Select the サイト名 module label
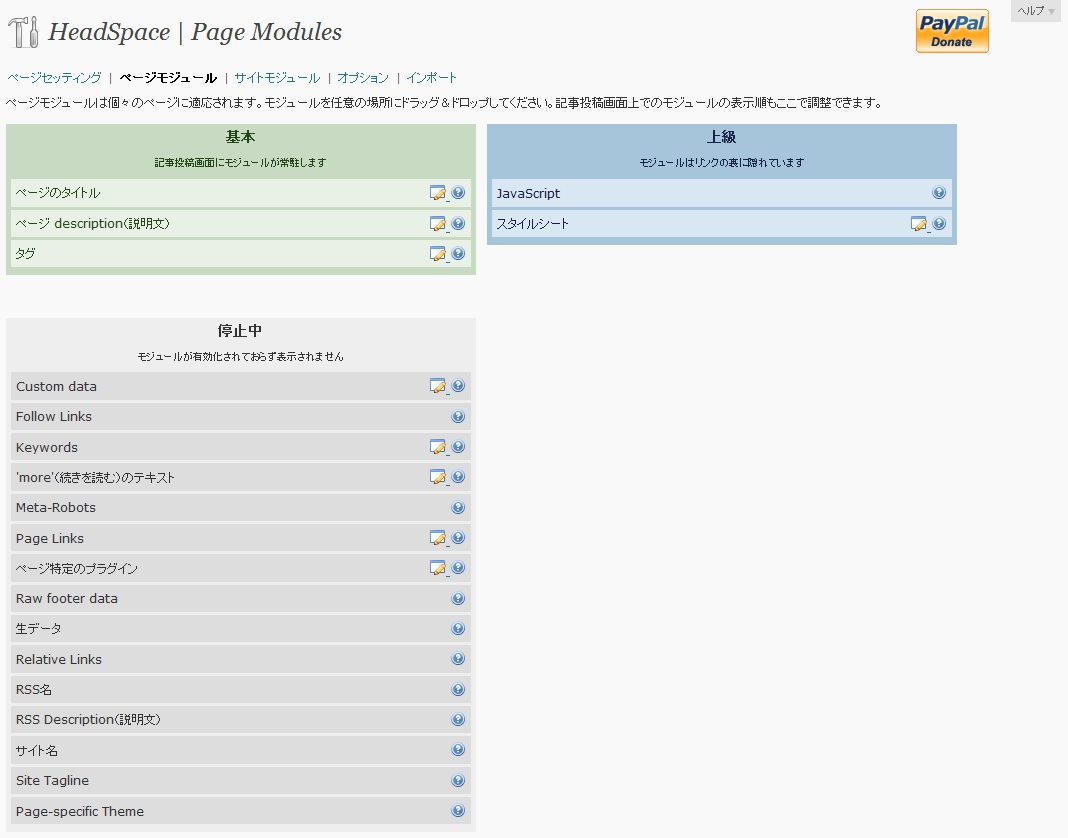 point(37,750)
